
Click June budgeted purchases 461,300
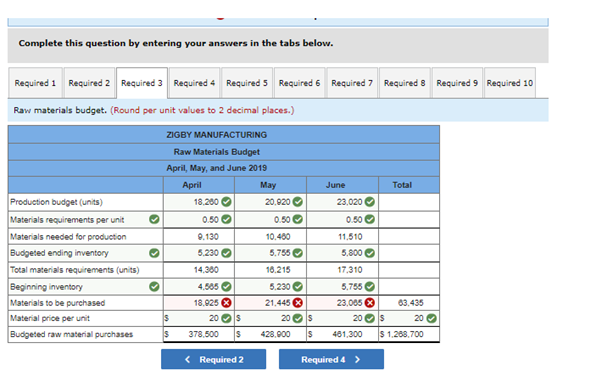[x=347, y=334]
